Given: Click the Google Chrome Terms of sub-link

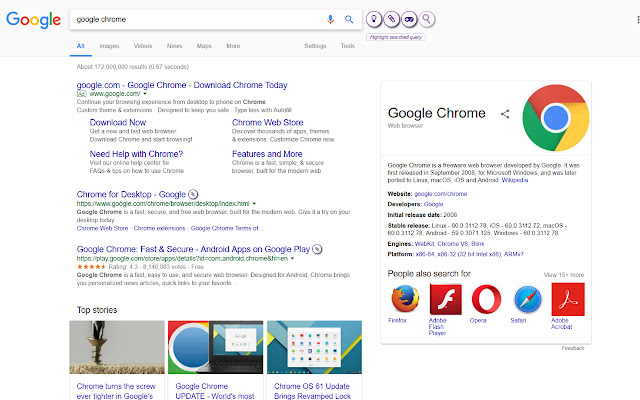Looking at the screenshot, I should click(x=224, y=228).
